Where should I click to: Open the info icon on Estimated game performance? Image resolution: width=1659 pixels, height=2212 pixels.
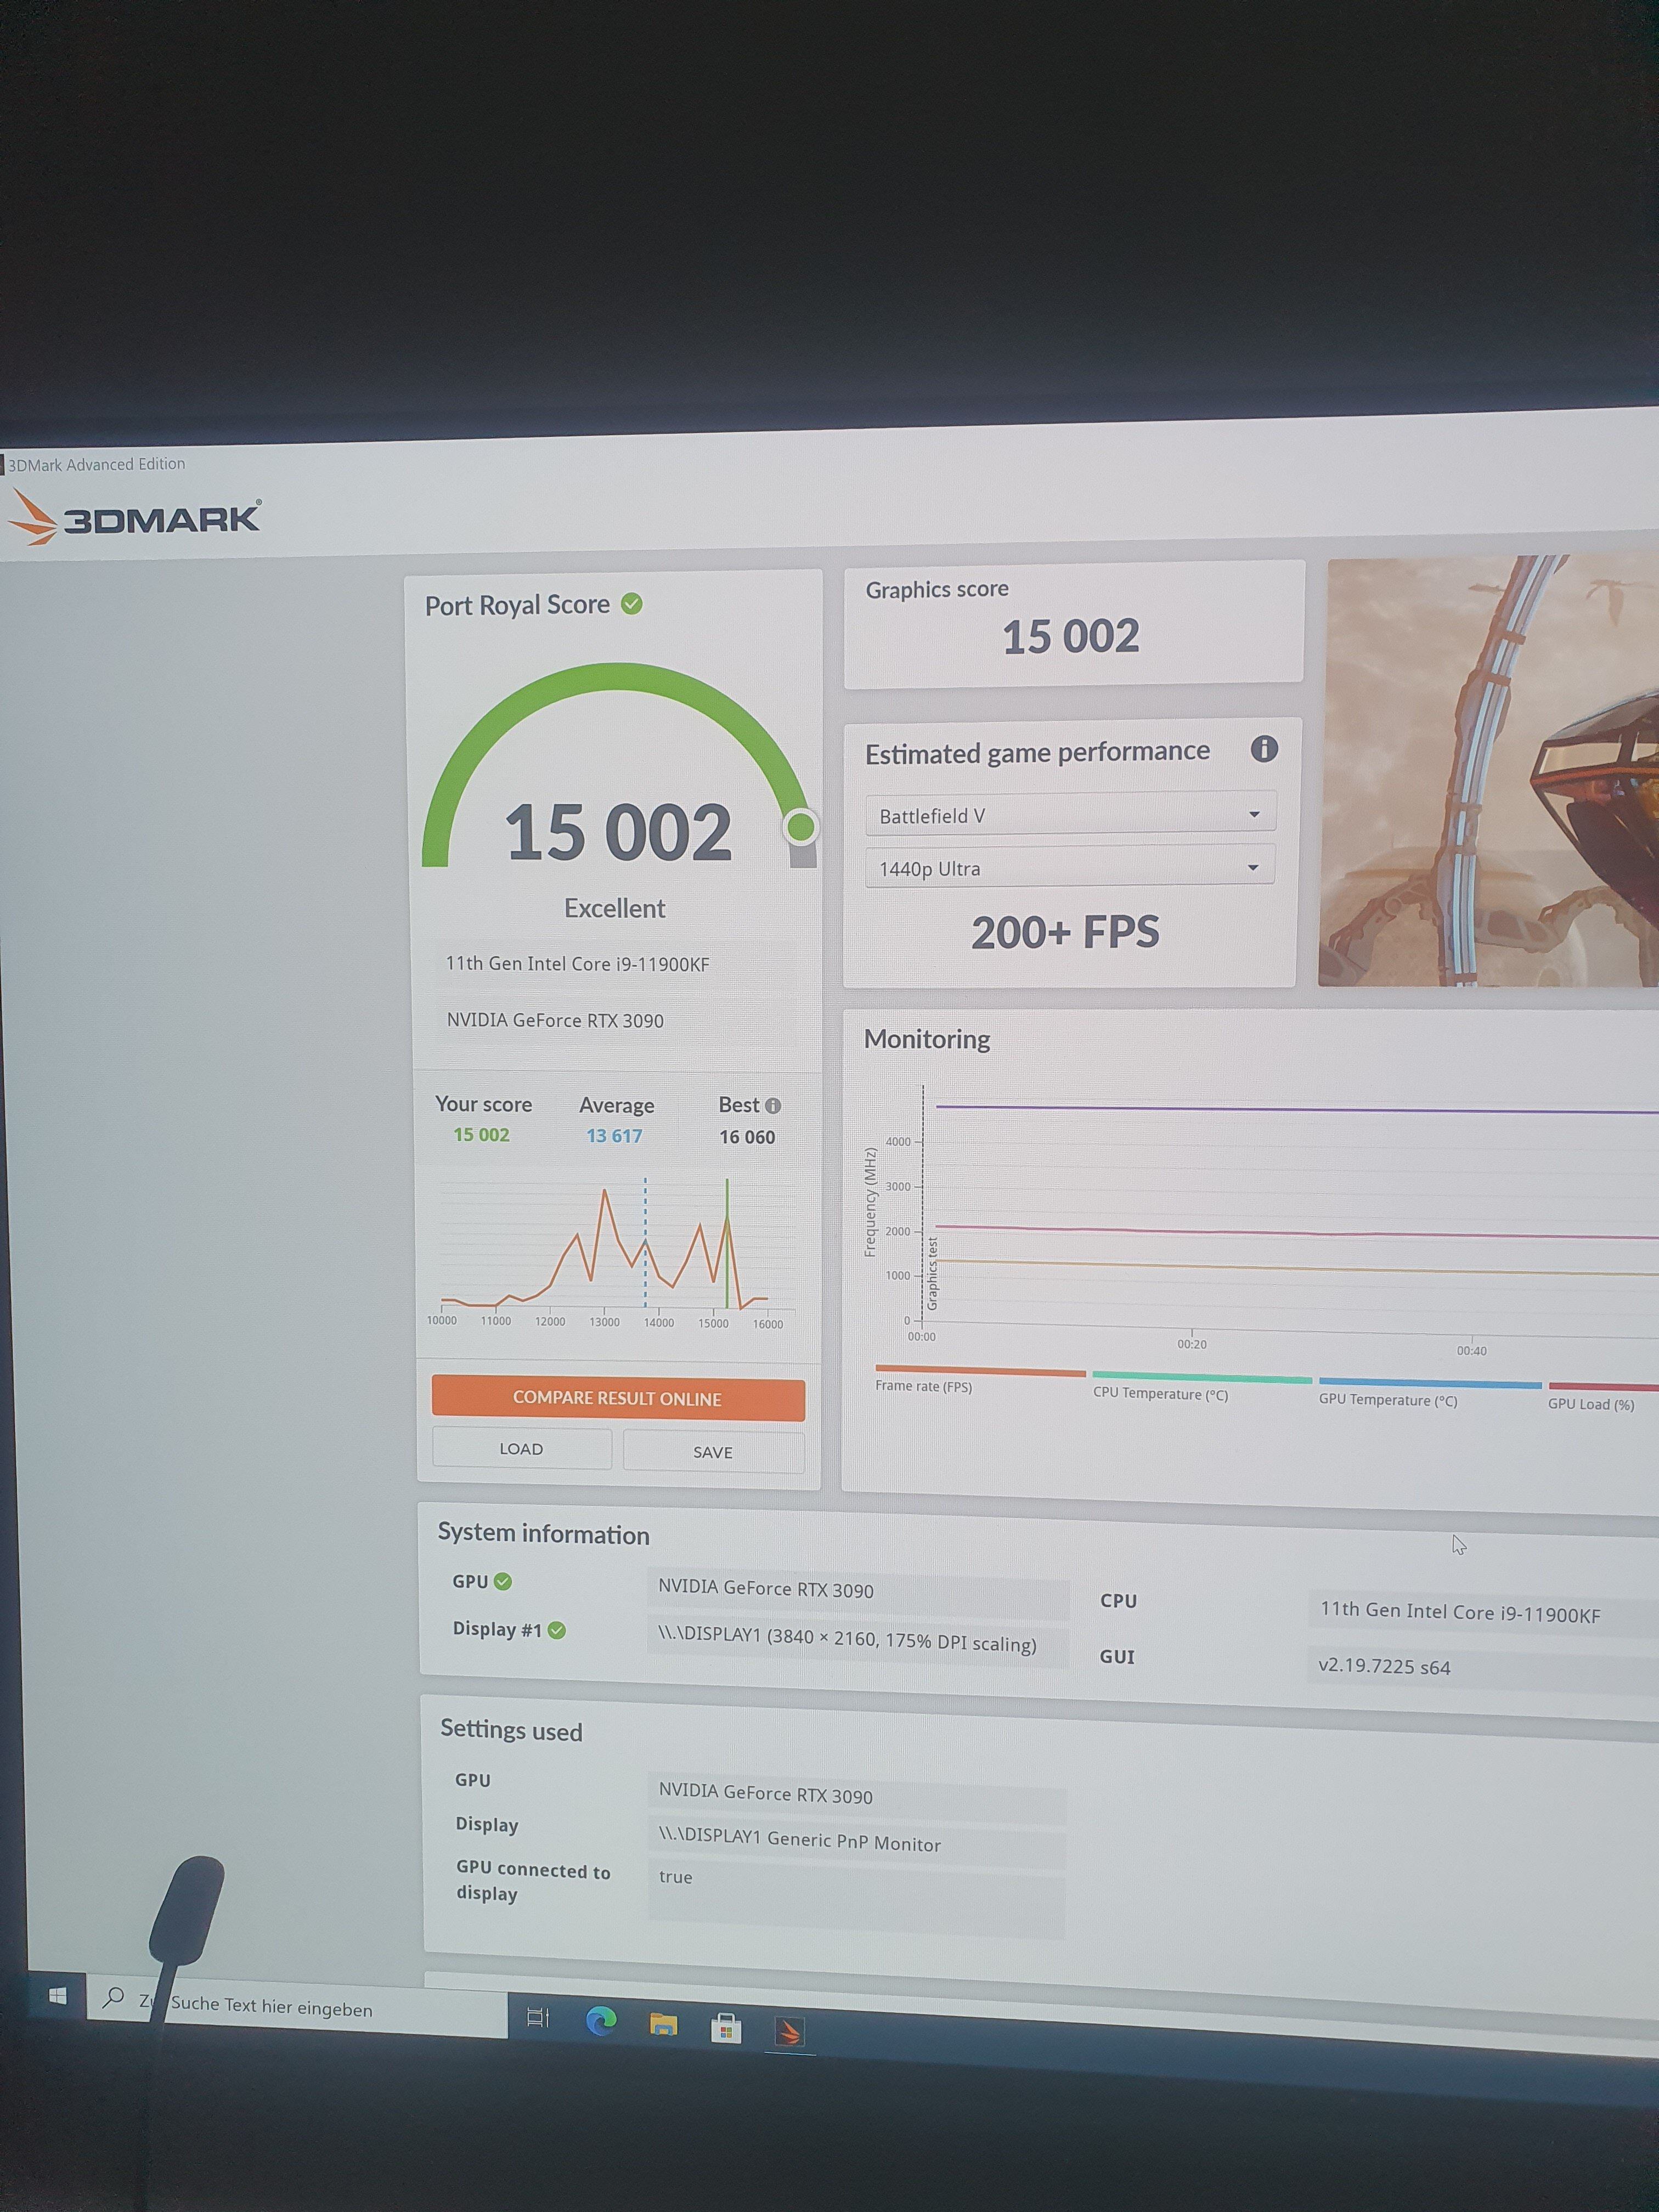click(x=1263, y=749)
